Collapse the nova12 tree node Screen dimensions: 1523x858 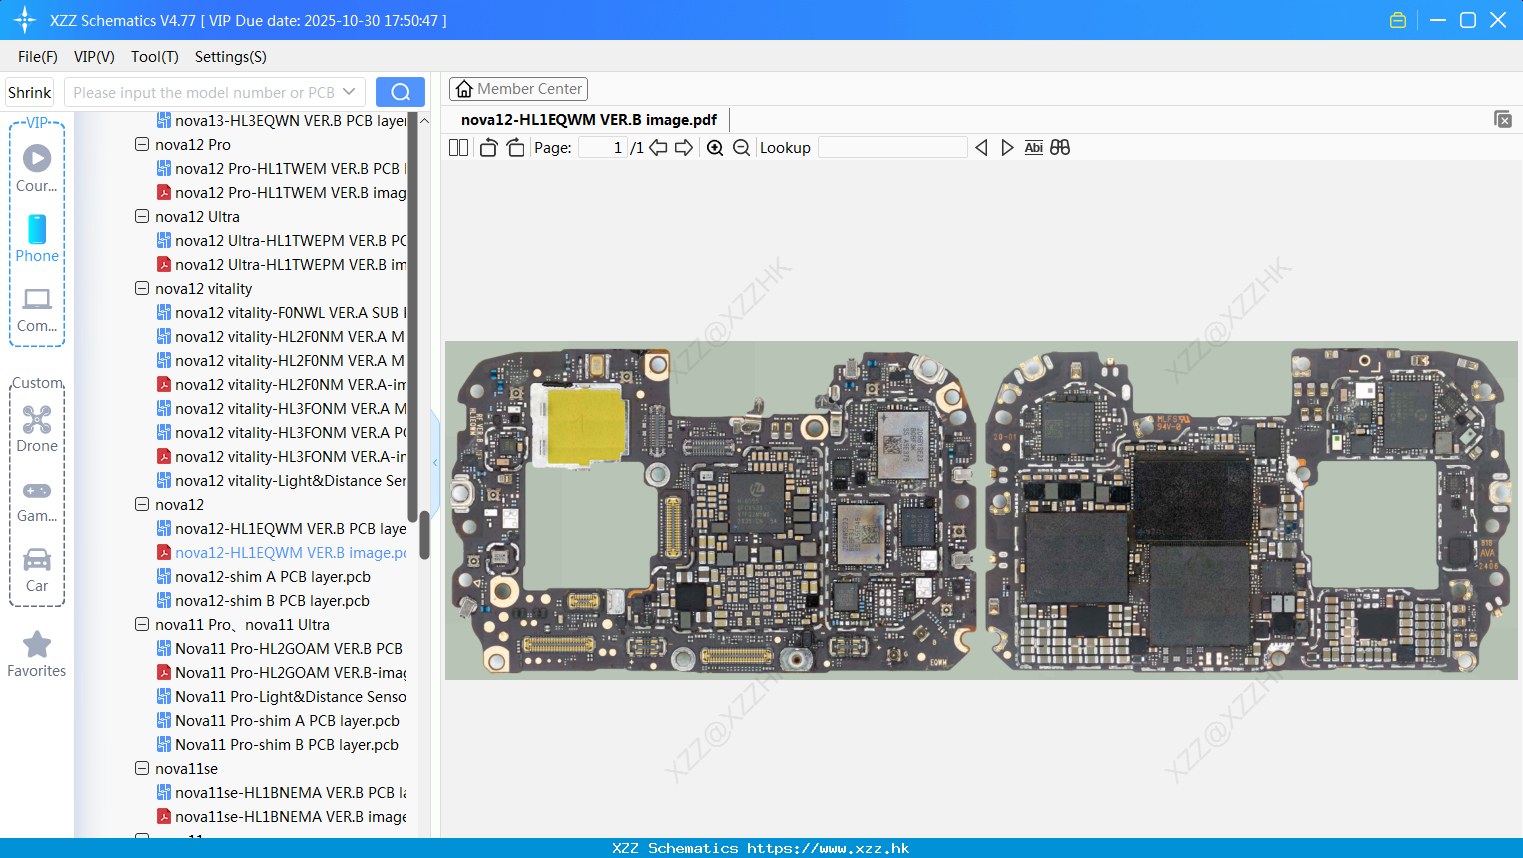coord(142,504)
